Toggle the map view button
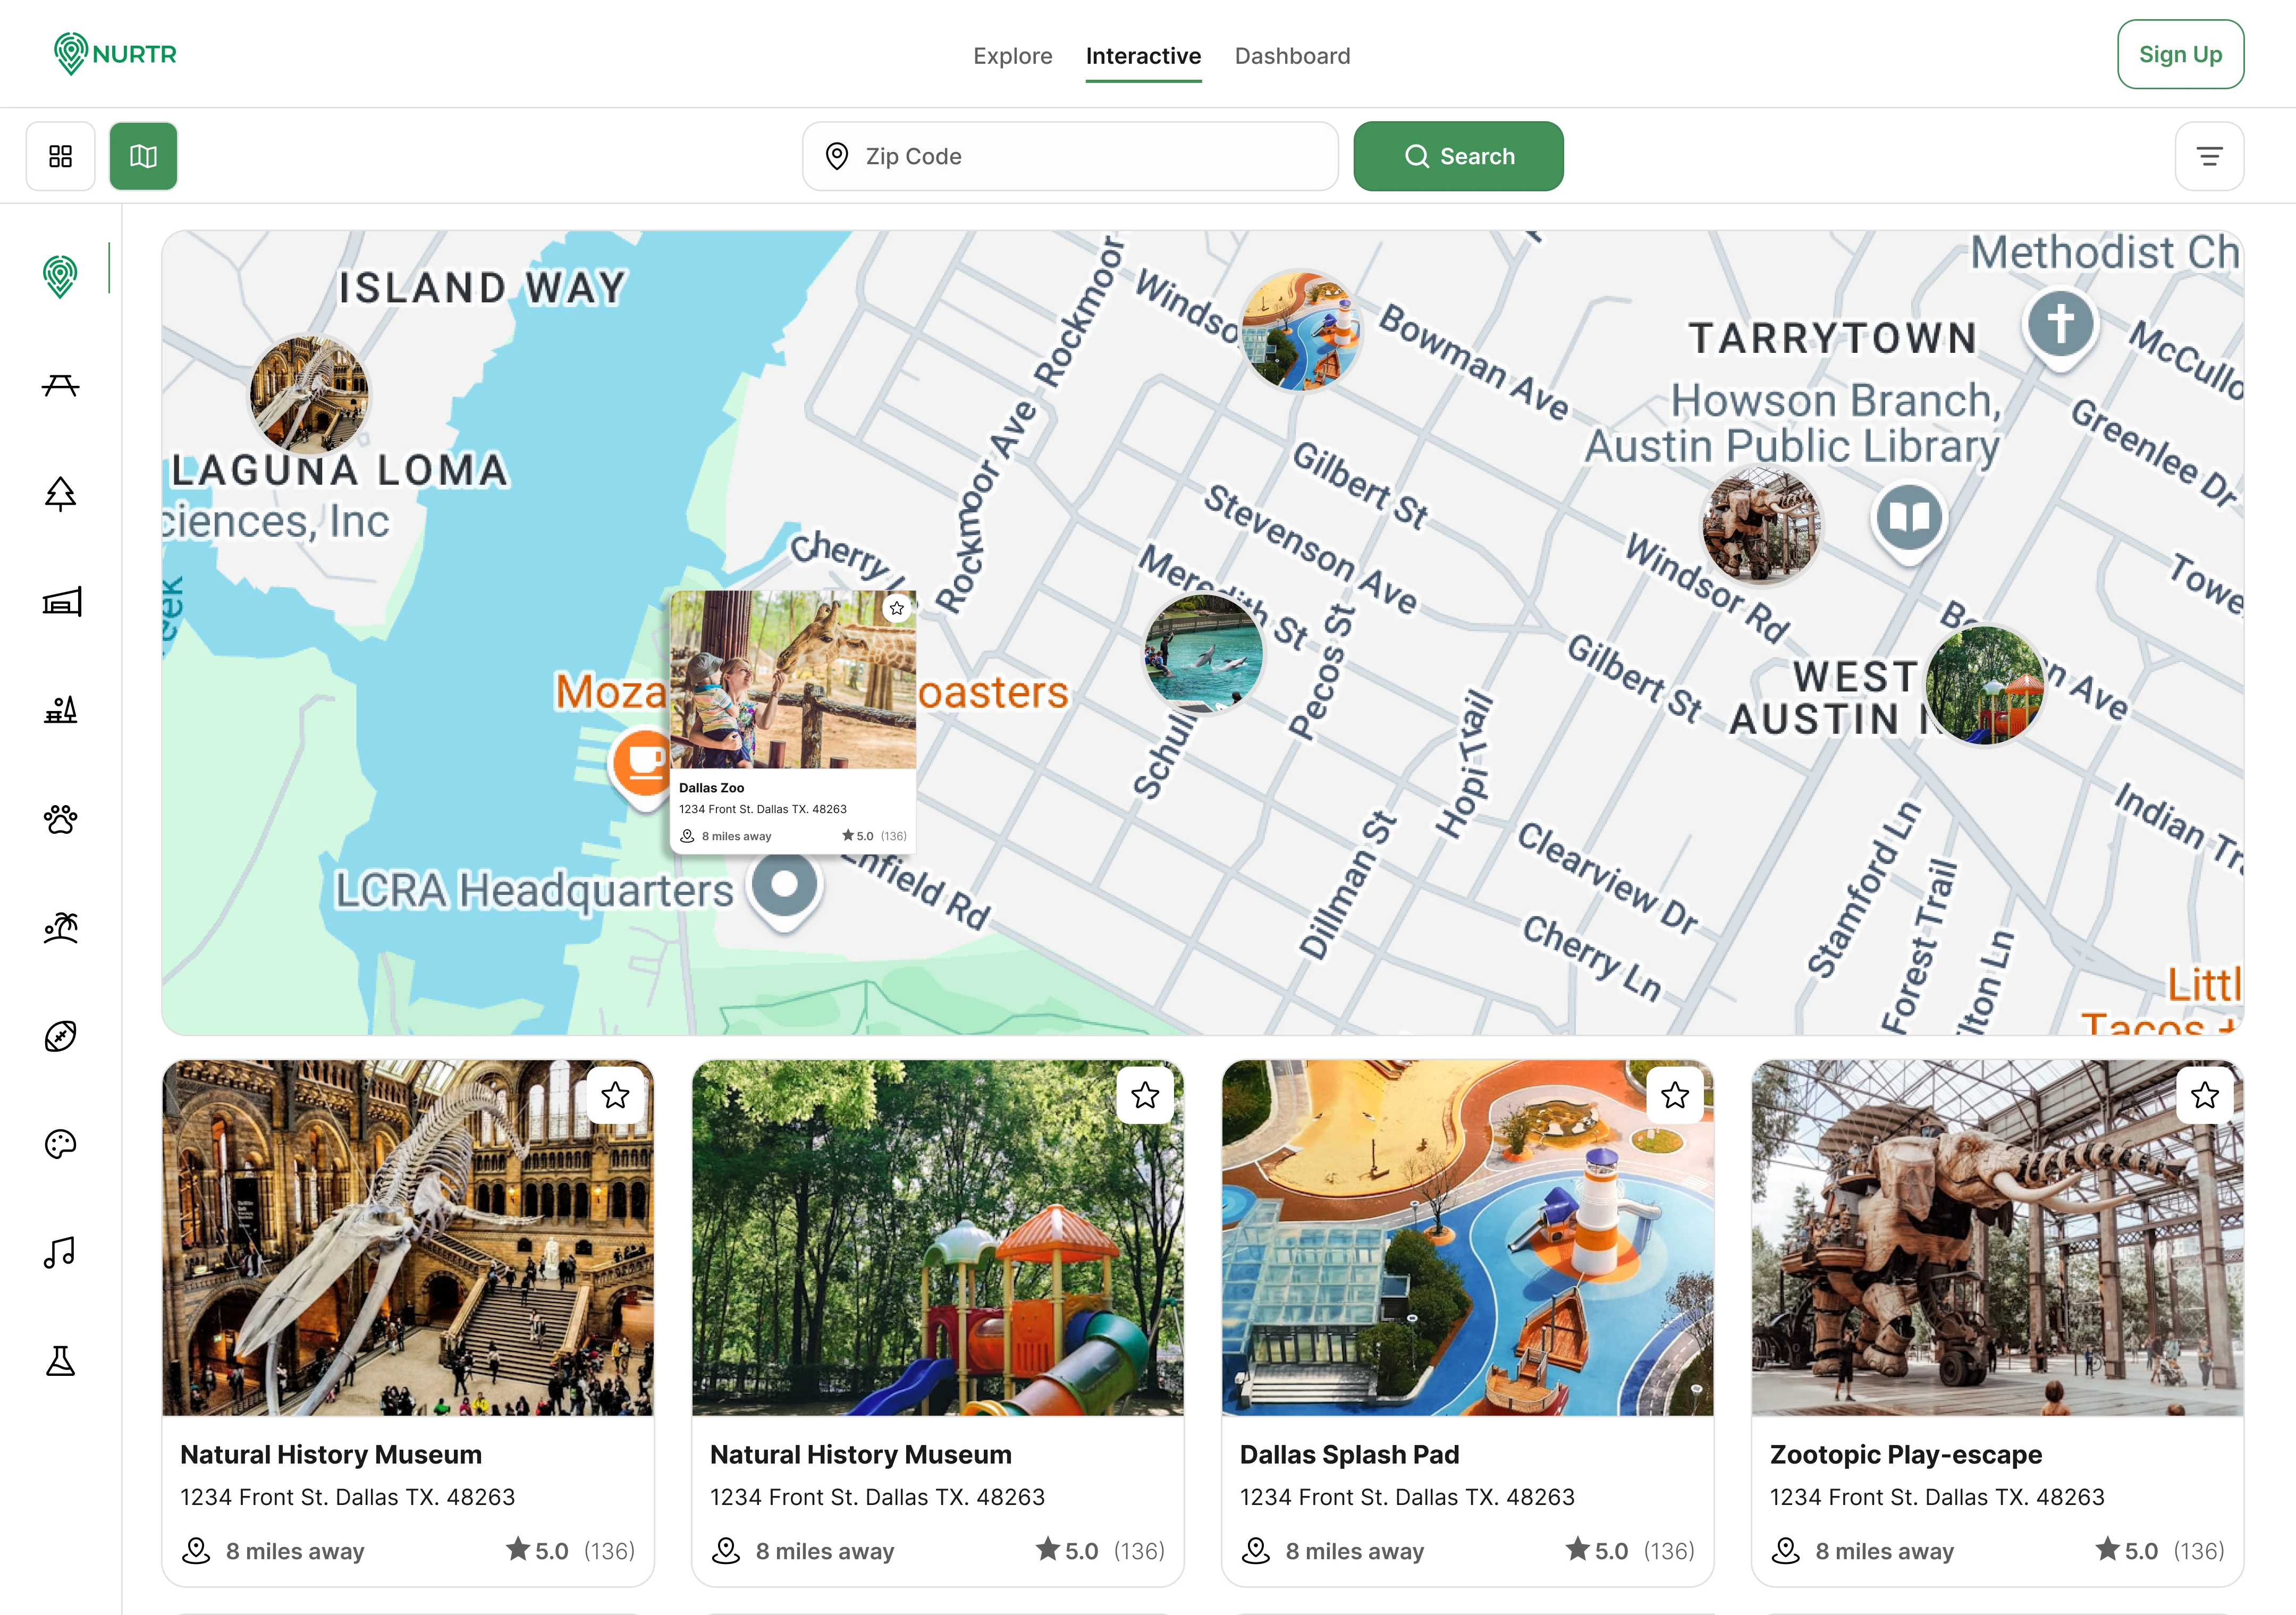The width and height of the screenshot is (2296, 1615). 143,156
